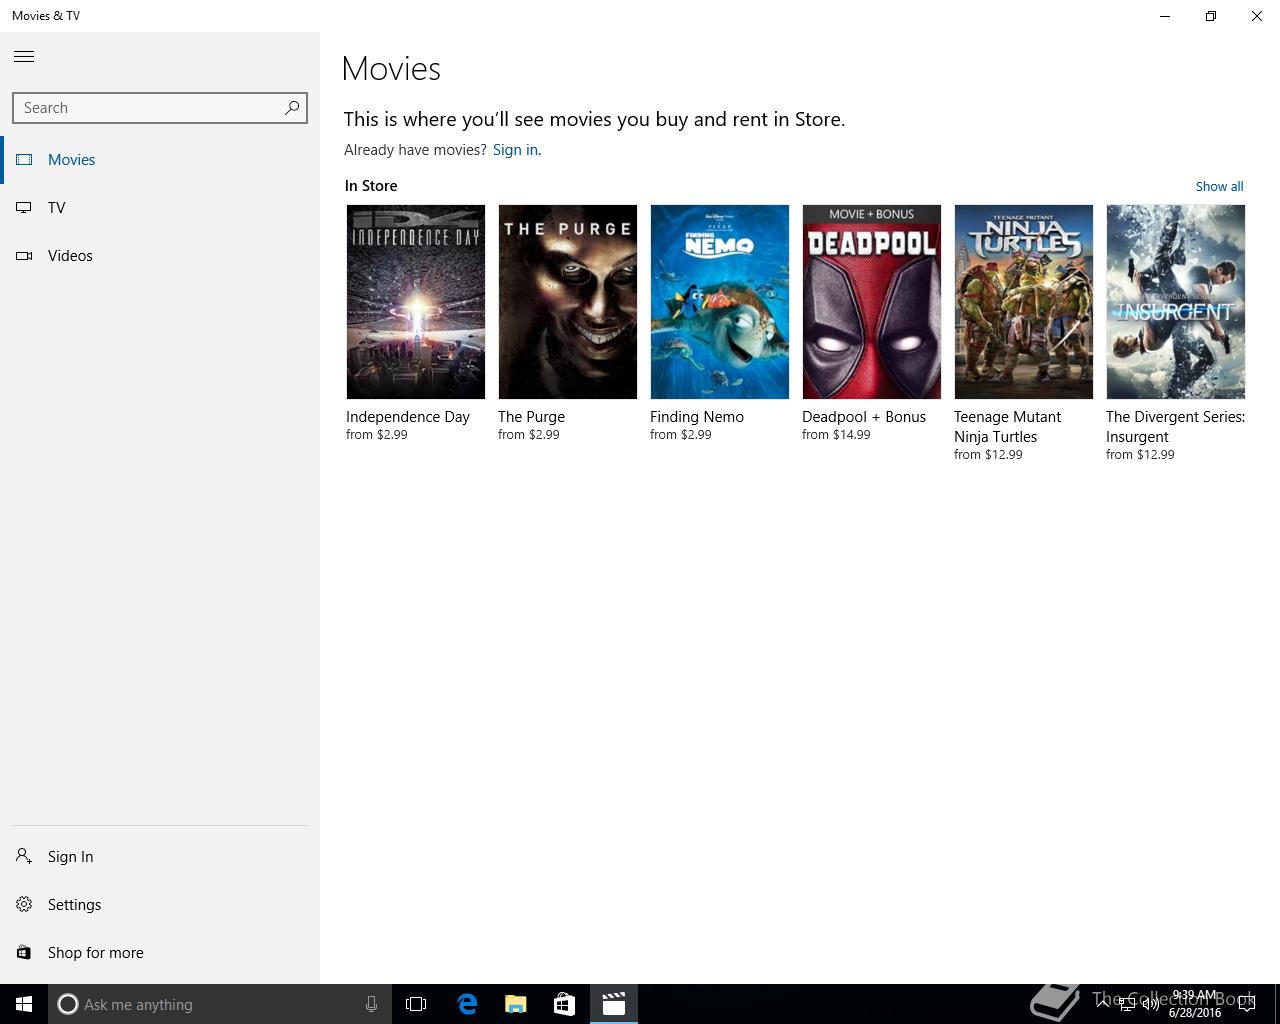
Task: Click the Independence Day title text
Action: coord(408,417)
